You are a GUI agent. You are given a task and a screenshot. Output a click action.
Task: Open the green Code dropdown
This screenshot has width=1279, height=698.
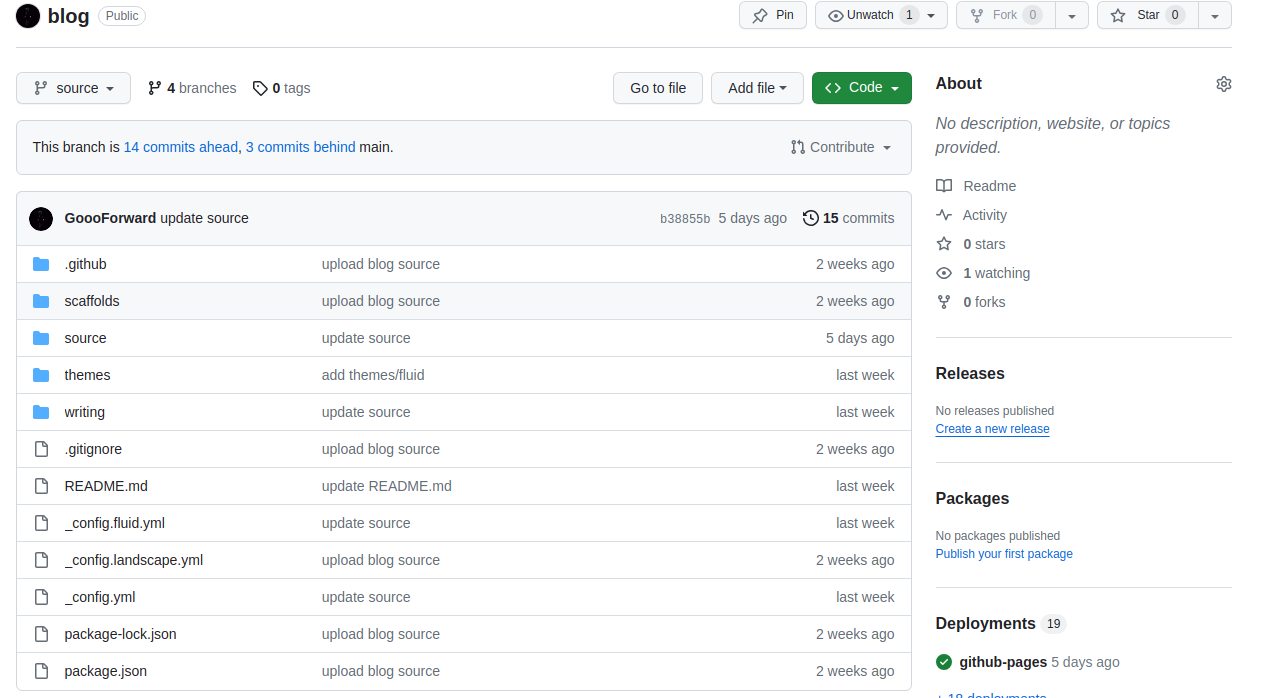pyautogui.click(x=862, y=88)
